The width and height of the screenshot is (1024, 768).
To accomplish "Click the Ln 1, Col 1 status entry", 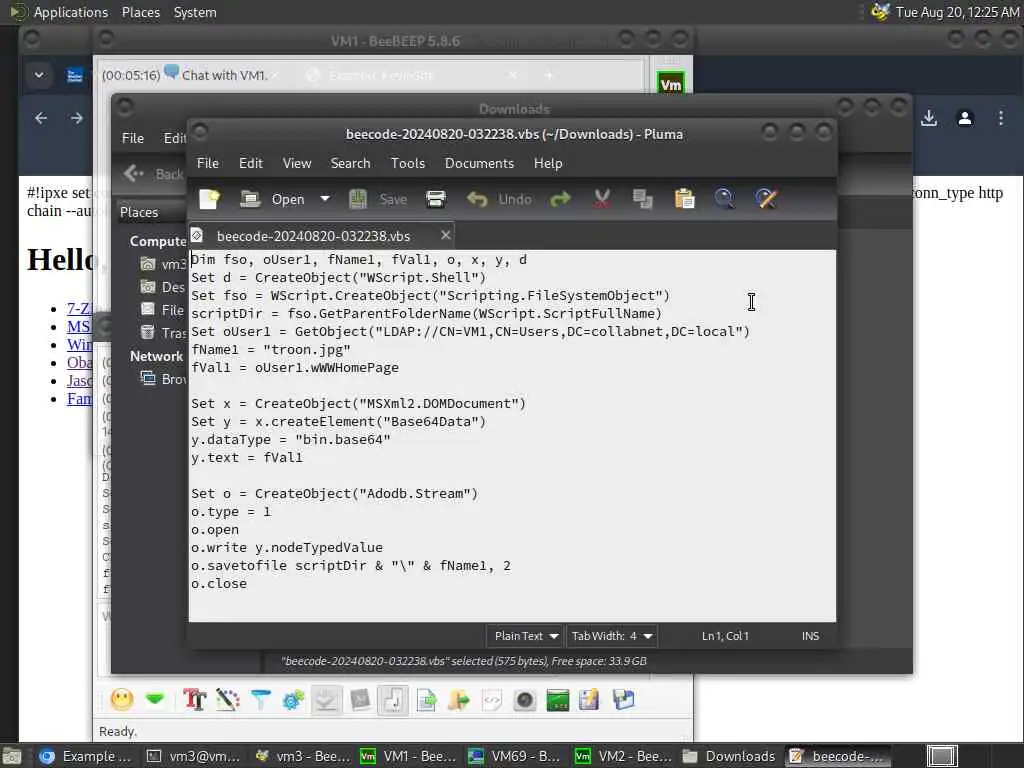I will pyautogui.click(x=725, y=635).
